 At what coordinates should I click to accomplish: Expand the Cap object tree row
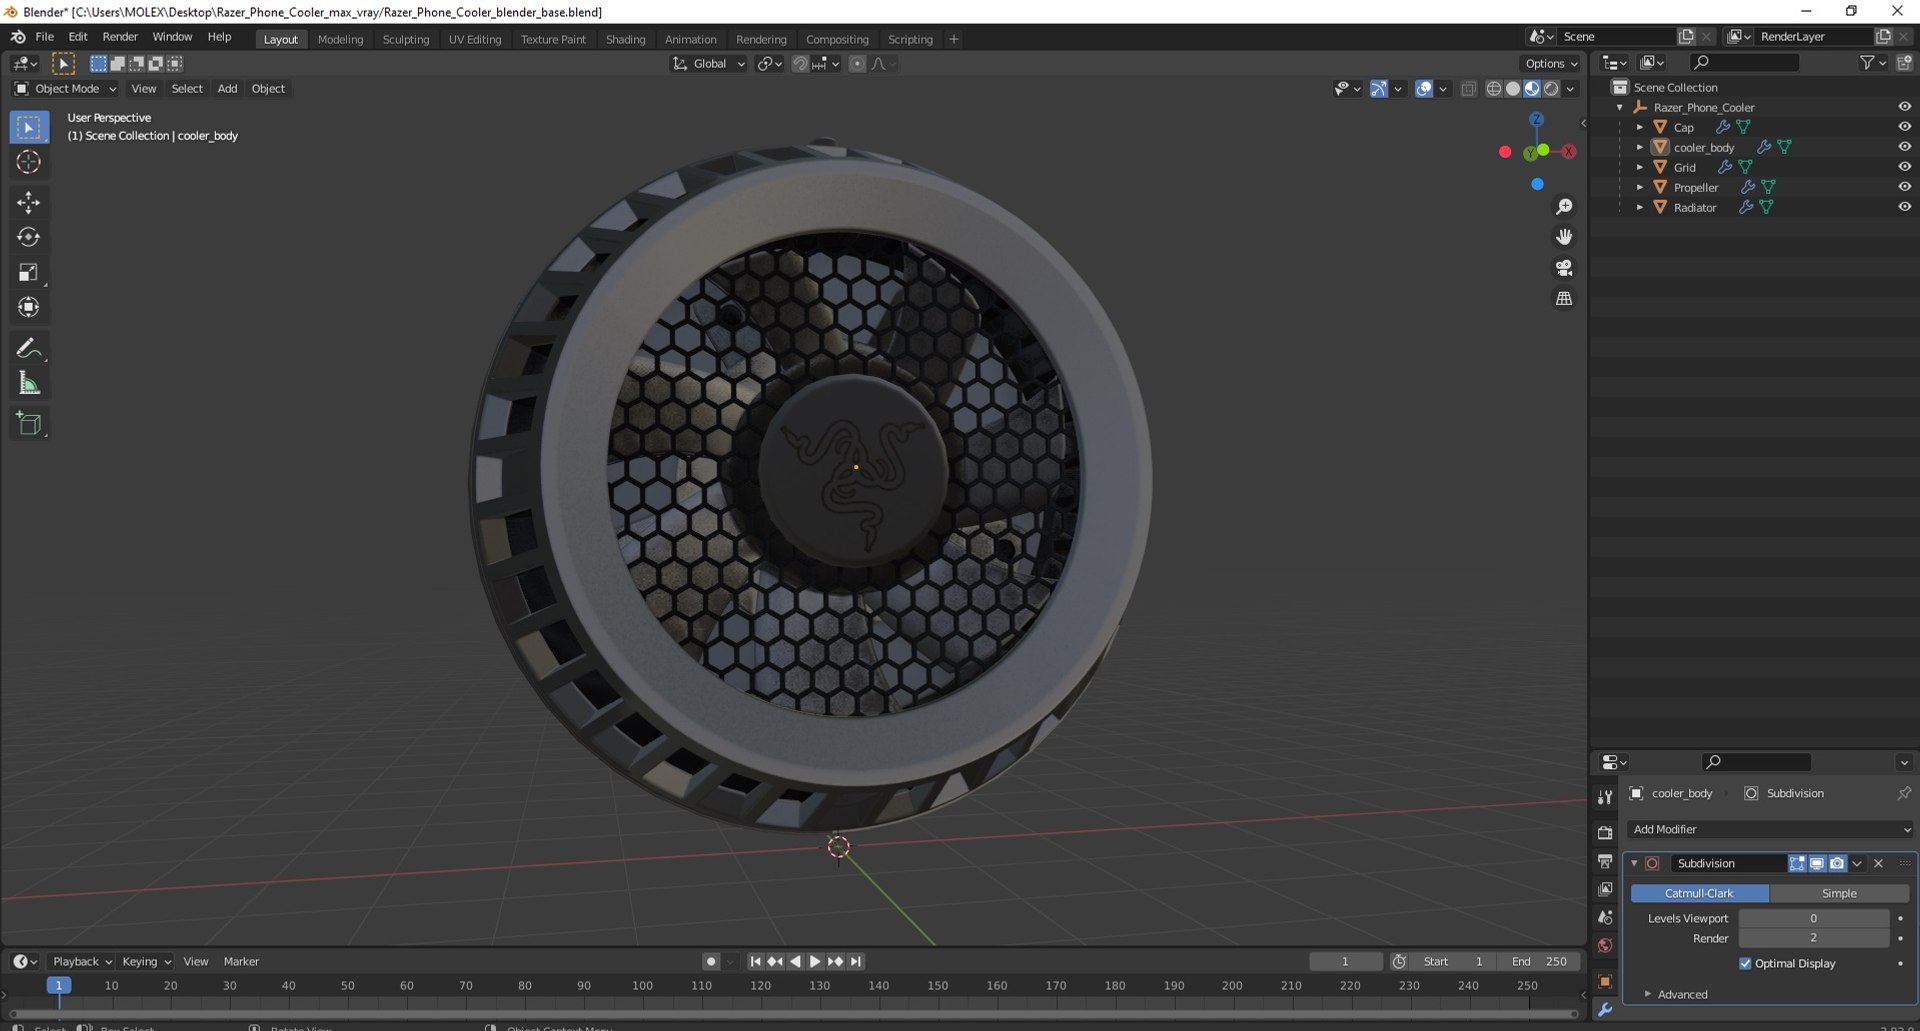pyautogui.click(x=1640, y=127)
